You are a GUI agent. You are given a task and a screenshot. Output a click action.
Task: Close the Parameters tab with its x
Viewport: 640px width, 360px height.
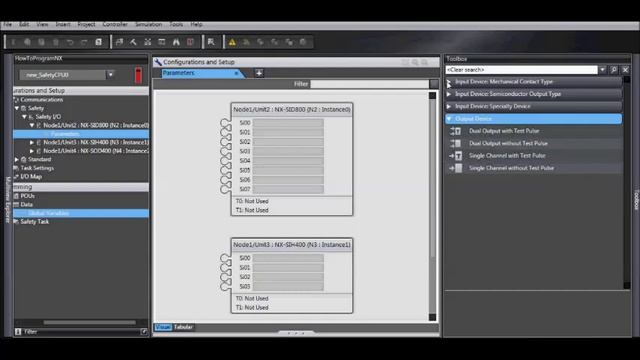[x=236, y=73]
